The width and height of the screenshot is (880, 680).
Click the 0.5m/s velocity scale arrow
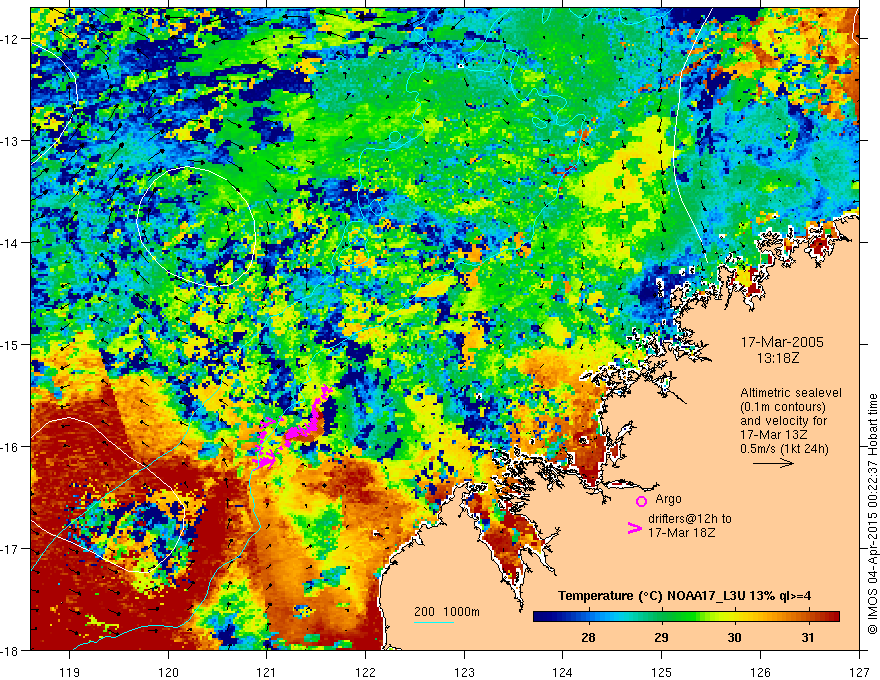tap(773, 463)
